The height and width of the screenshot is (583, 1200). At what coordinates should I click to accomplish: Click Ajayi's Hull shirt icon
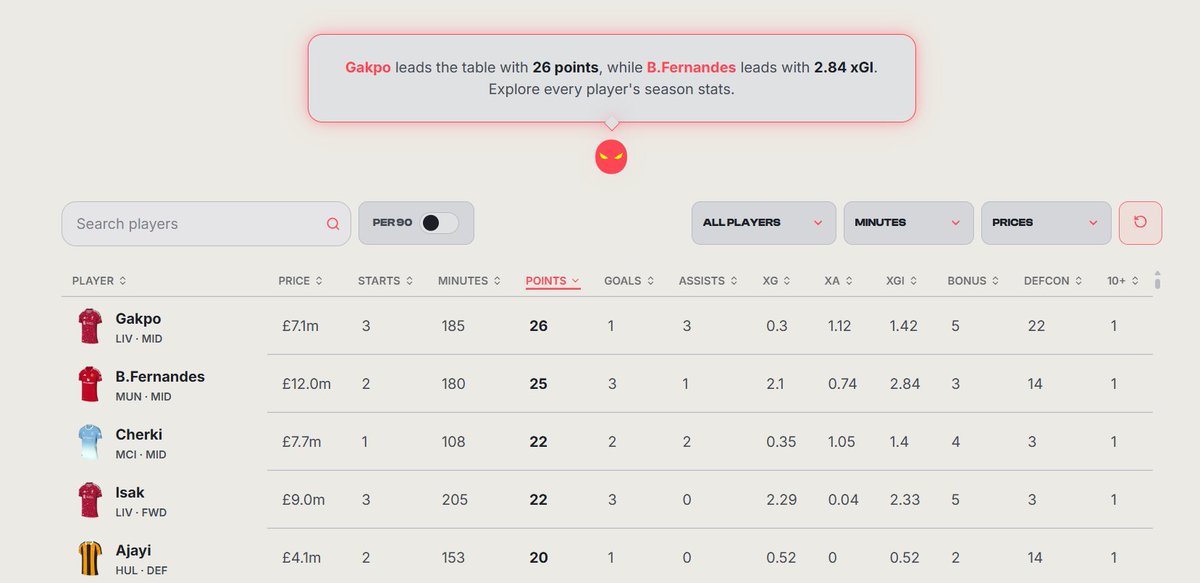pyautogui.click(x=90, y=558)
